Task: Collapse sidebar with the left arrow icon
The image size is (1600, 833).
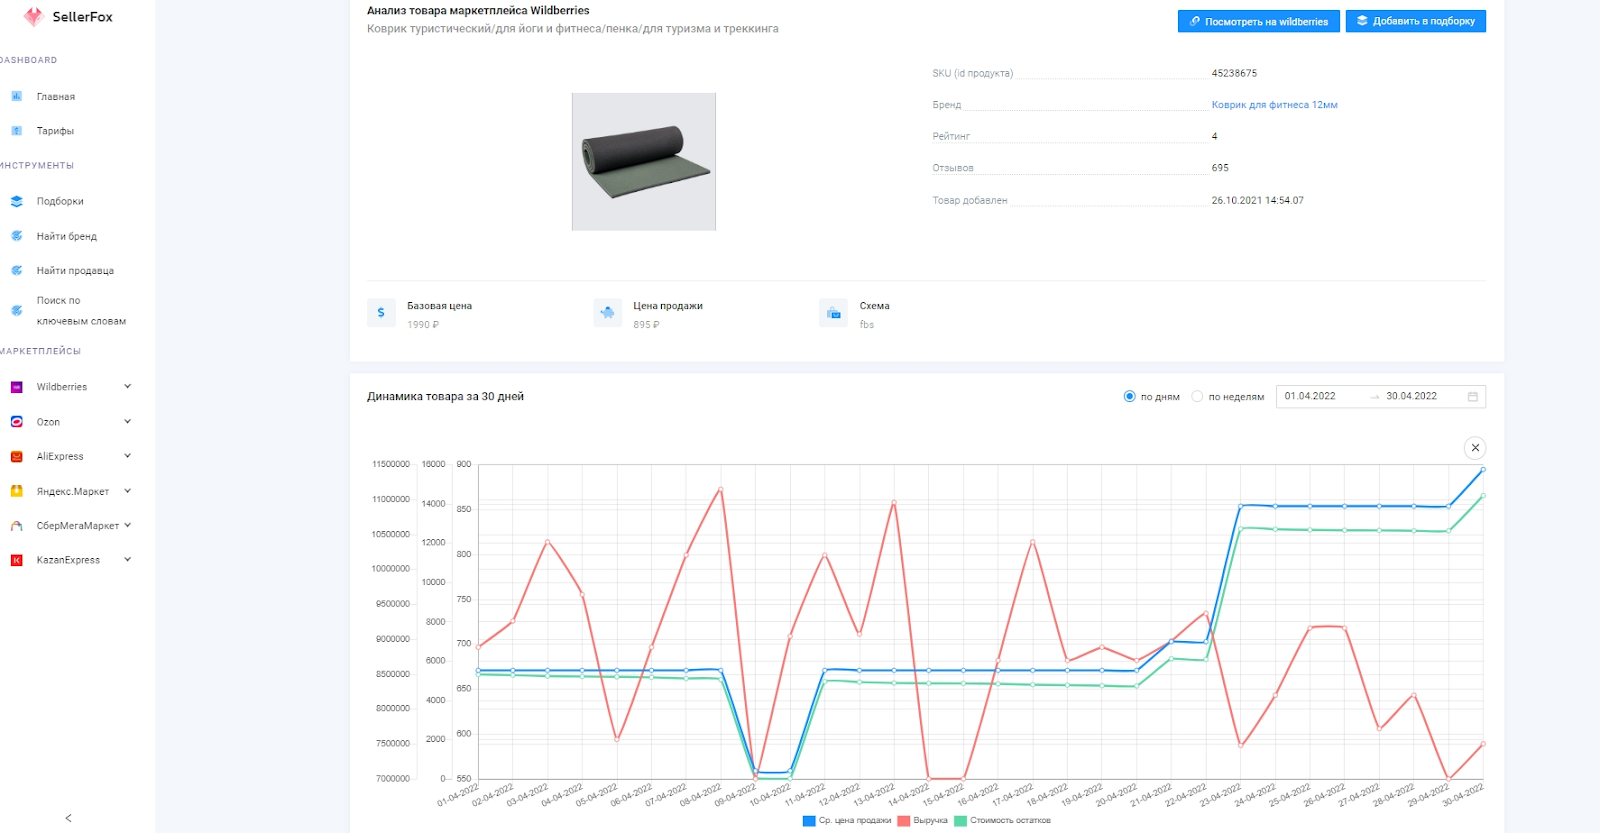Action: coord(68,818)
